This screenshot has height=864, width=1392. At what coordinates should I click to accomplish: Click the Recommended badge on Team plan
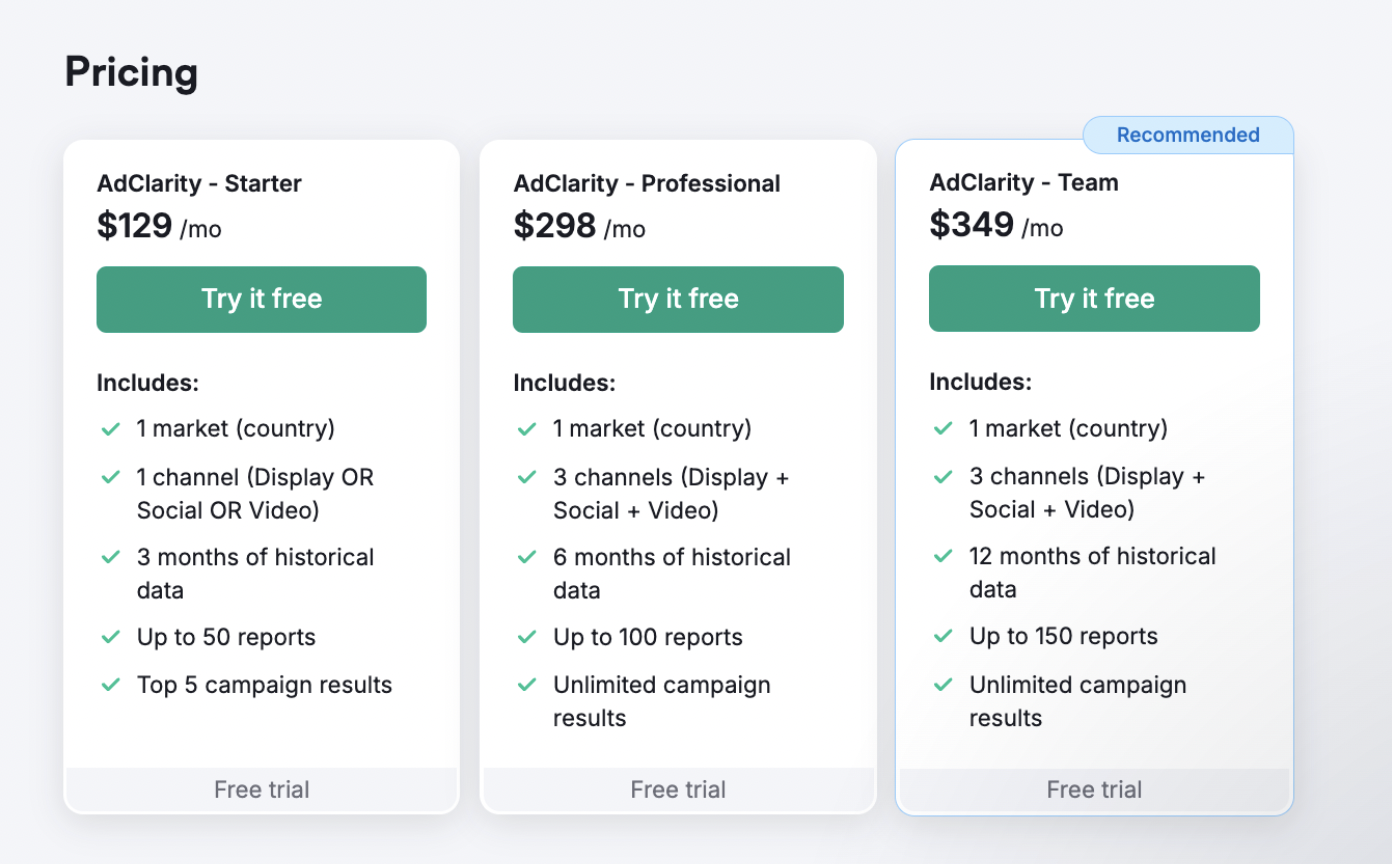point(1188,135)
